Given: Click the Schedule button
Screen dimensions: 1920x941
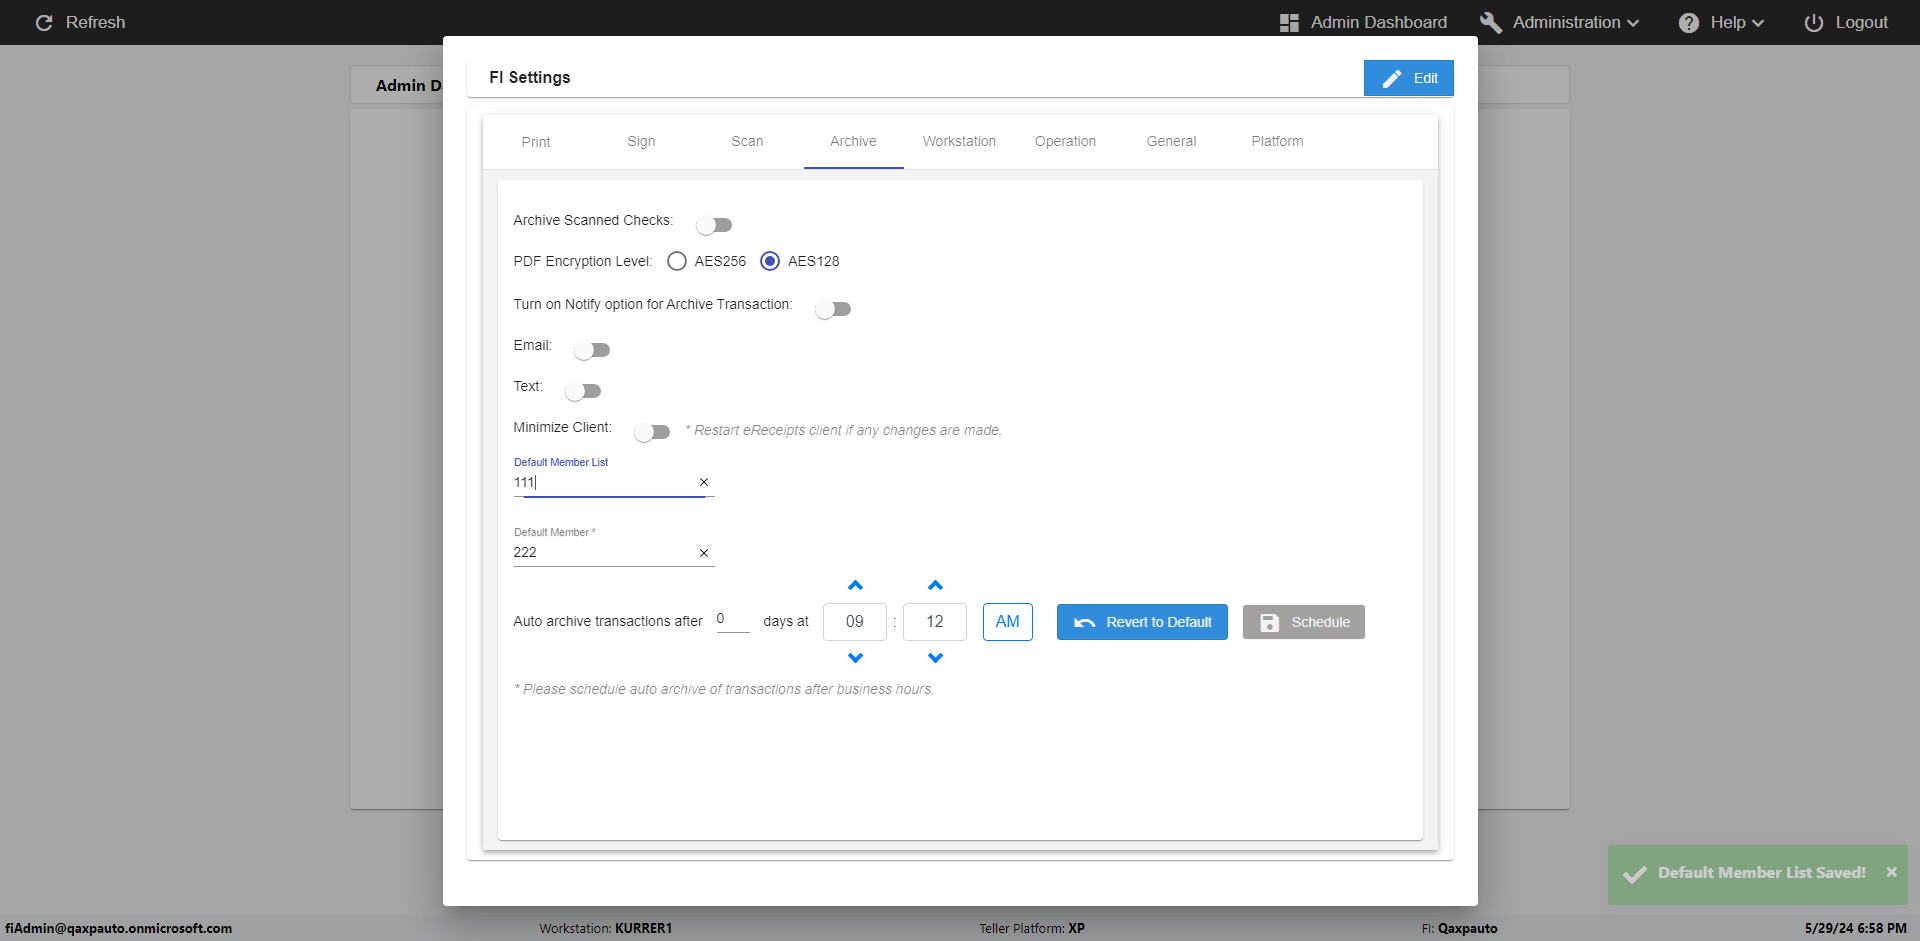Looking at the screenshot, I should coord(1304,622).
